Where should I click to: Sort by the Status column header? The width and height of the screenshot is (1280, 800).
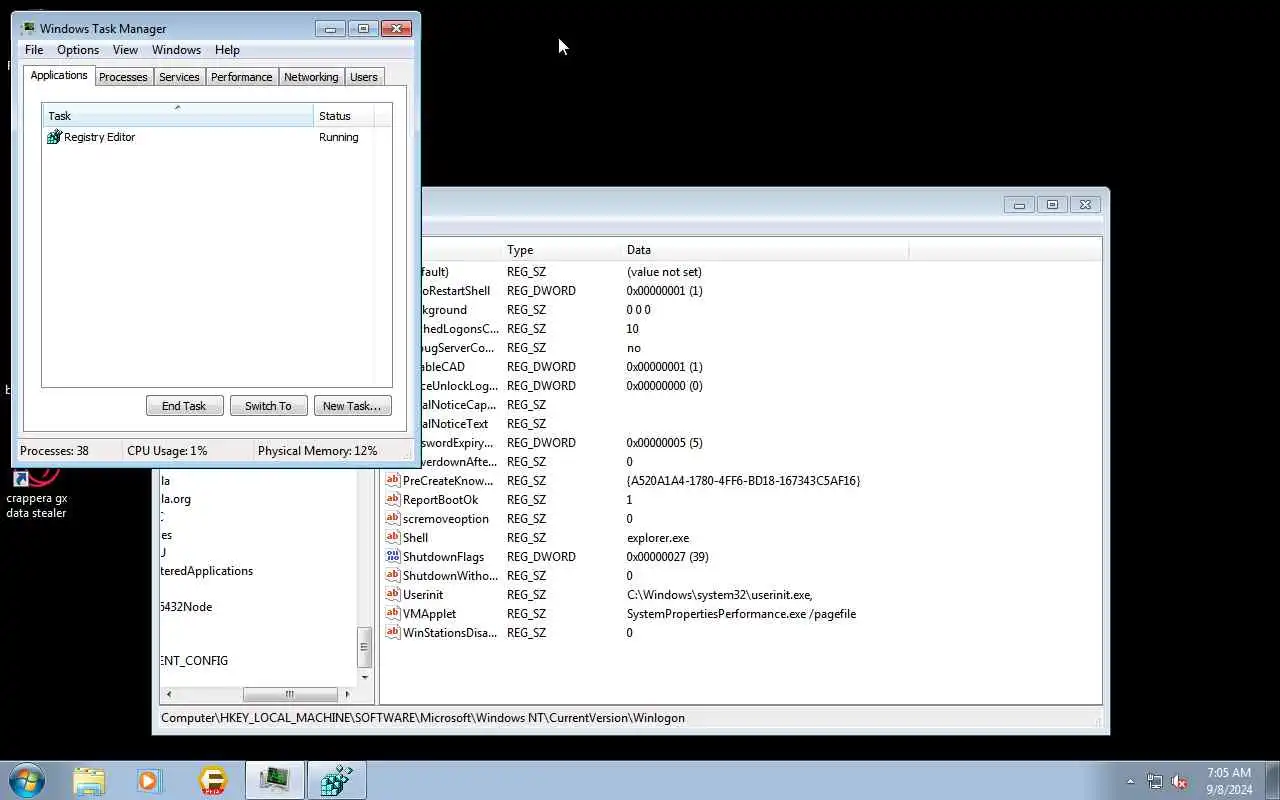(x=343, y=115)
